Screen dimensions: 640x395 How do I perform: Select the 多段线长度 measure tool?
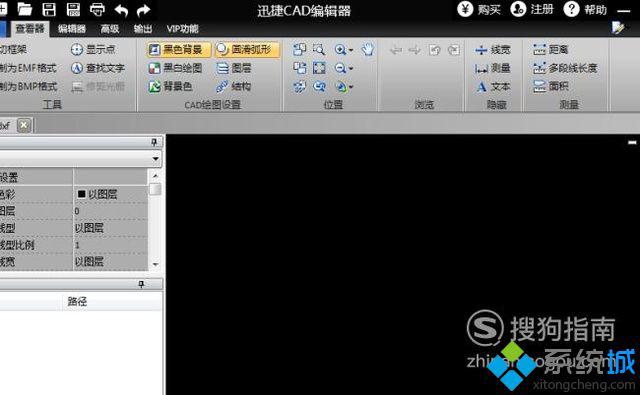point(565,68)
